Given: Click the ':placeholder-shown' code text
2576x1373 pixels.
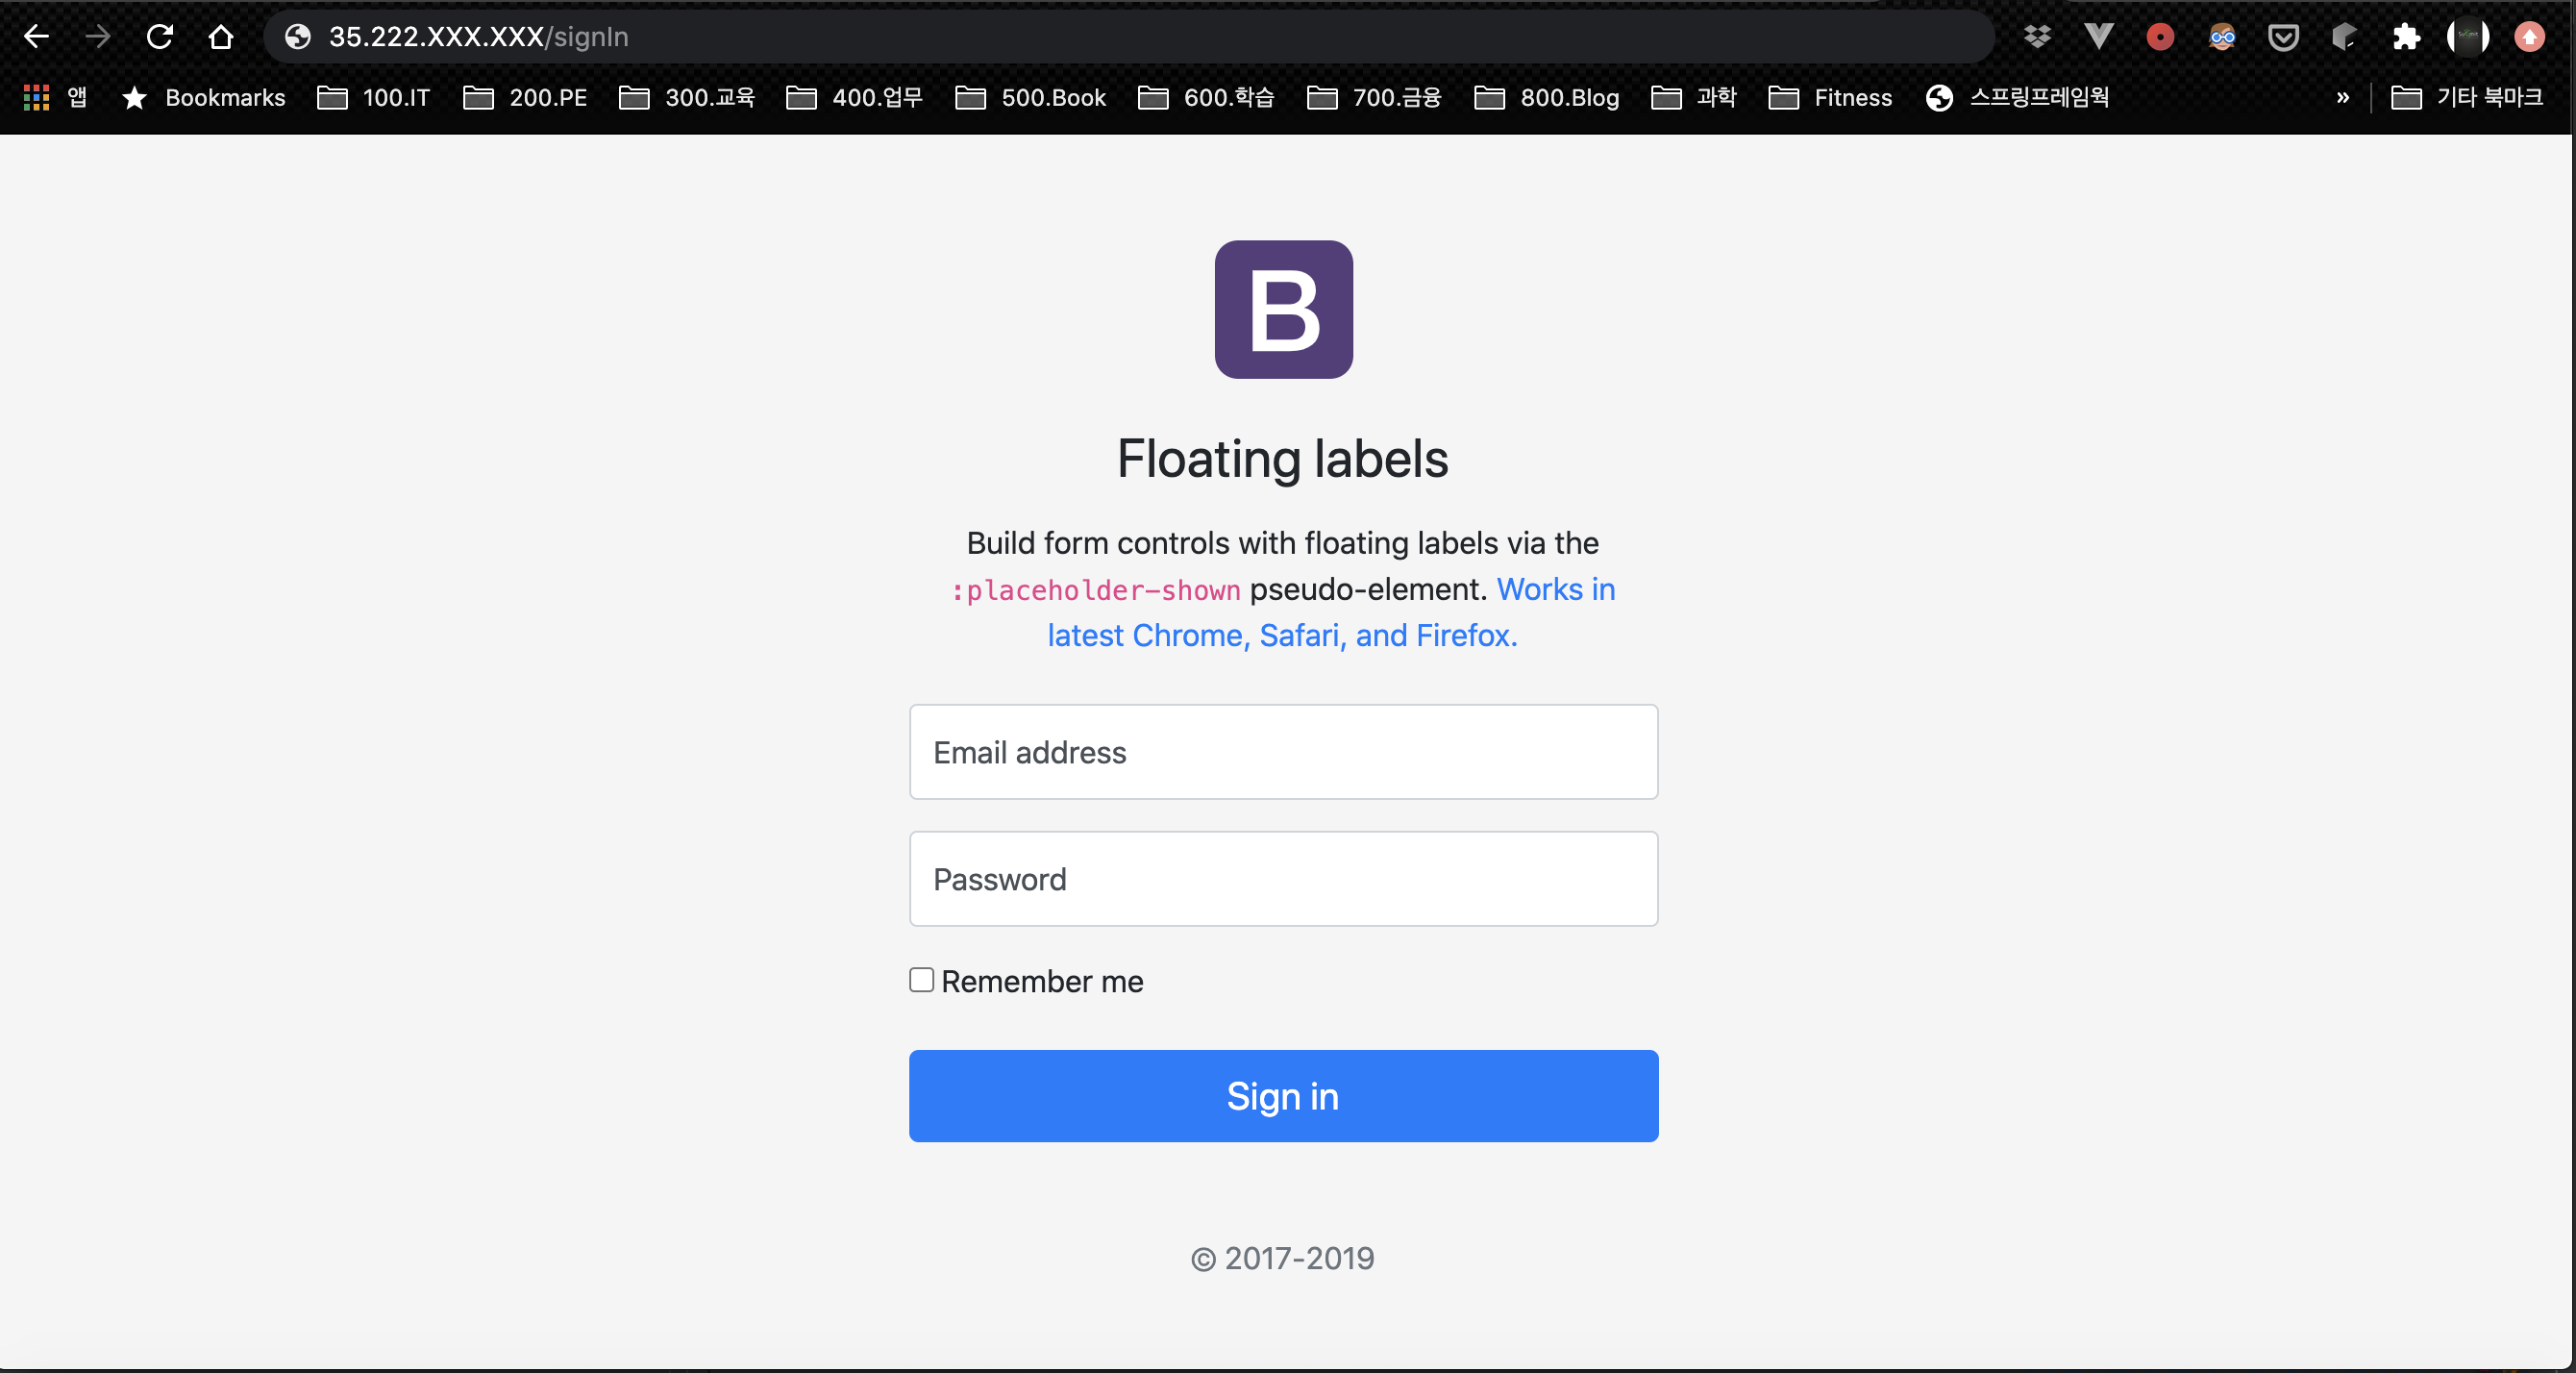Looking at the screenshot, I should click(x=1095, y=591).
